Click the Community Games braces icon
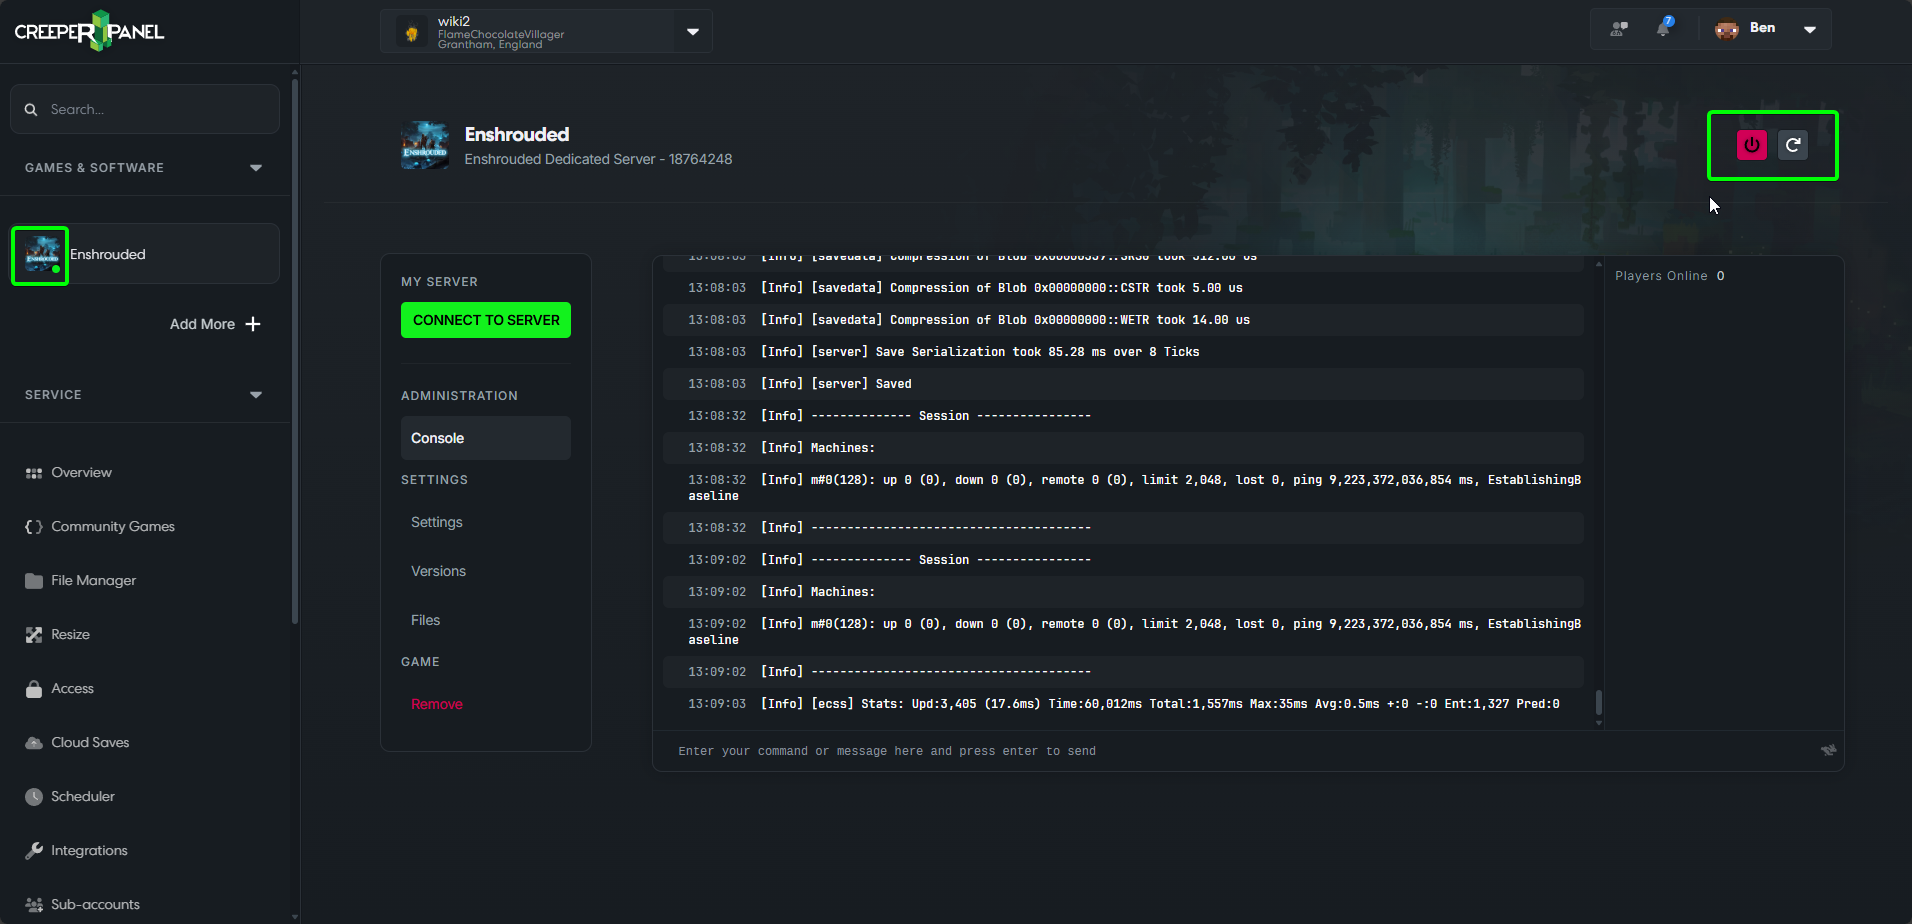Screen dimensions: 1912x924 pos(34,527)
